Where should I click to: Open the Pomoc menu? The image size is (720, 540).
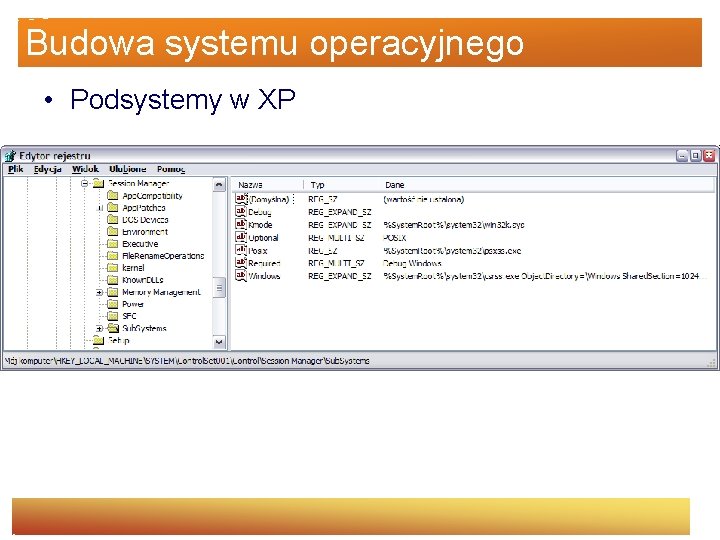(171, 169)
